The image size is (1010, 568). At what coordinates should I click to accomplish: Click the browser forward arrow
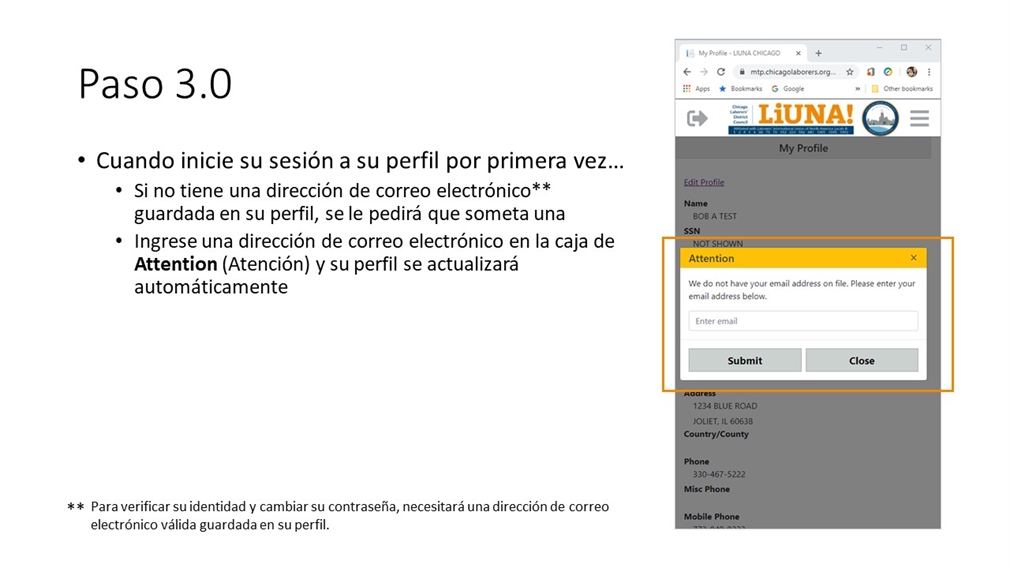[703, 72]
